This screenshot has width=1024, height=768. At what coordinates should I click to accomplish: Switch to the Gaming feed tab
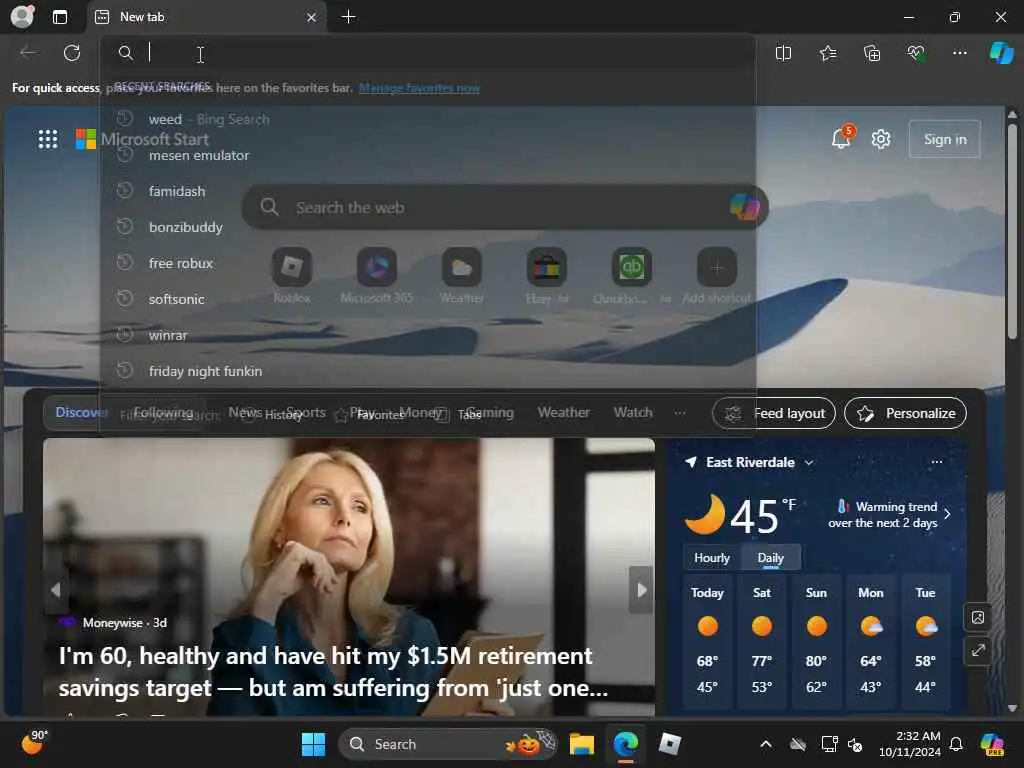[x=490, y=412]
